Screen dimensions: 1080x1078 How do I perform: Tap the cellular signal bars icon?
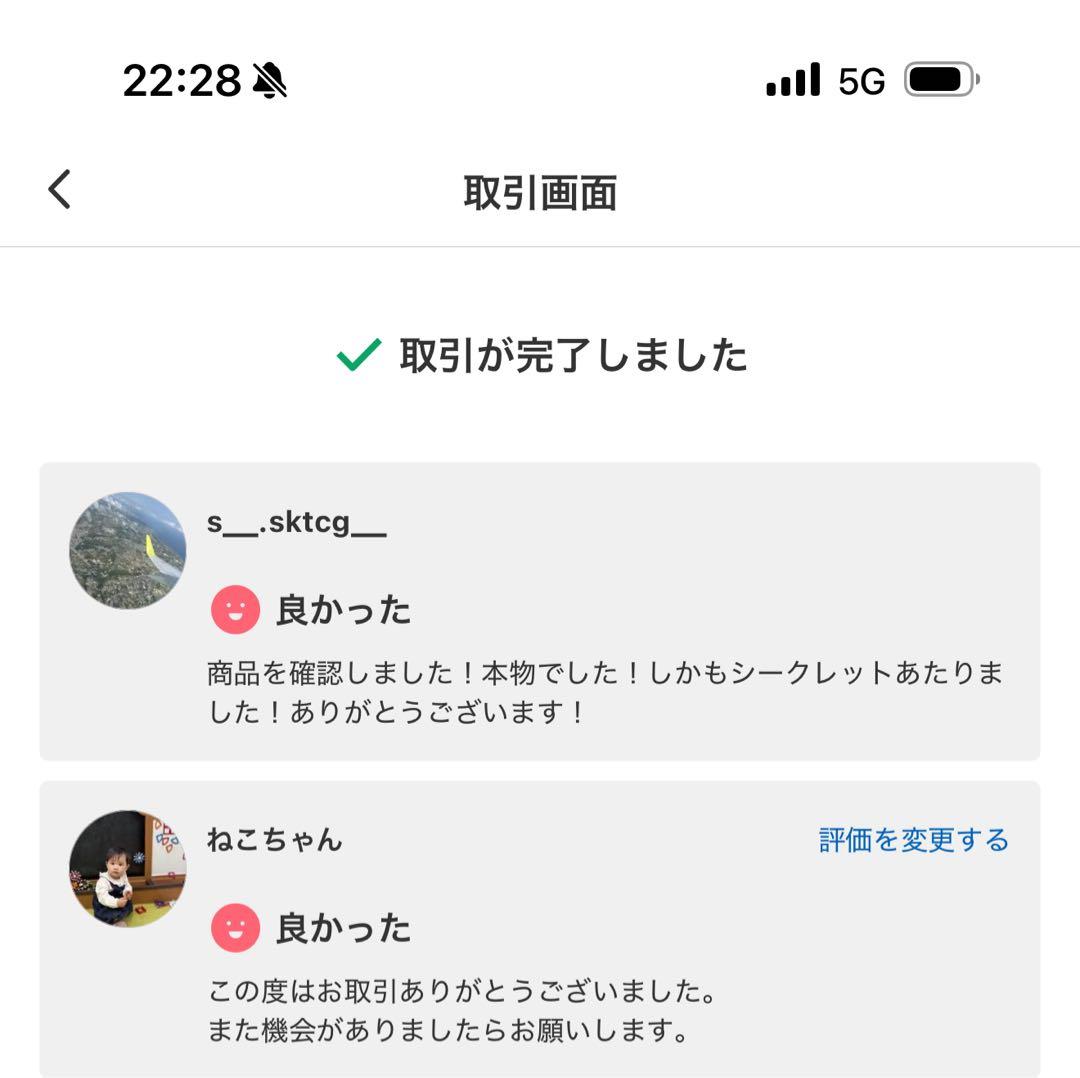pos(793,80)
